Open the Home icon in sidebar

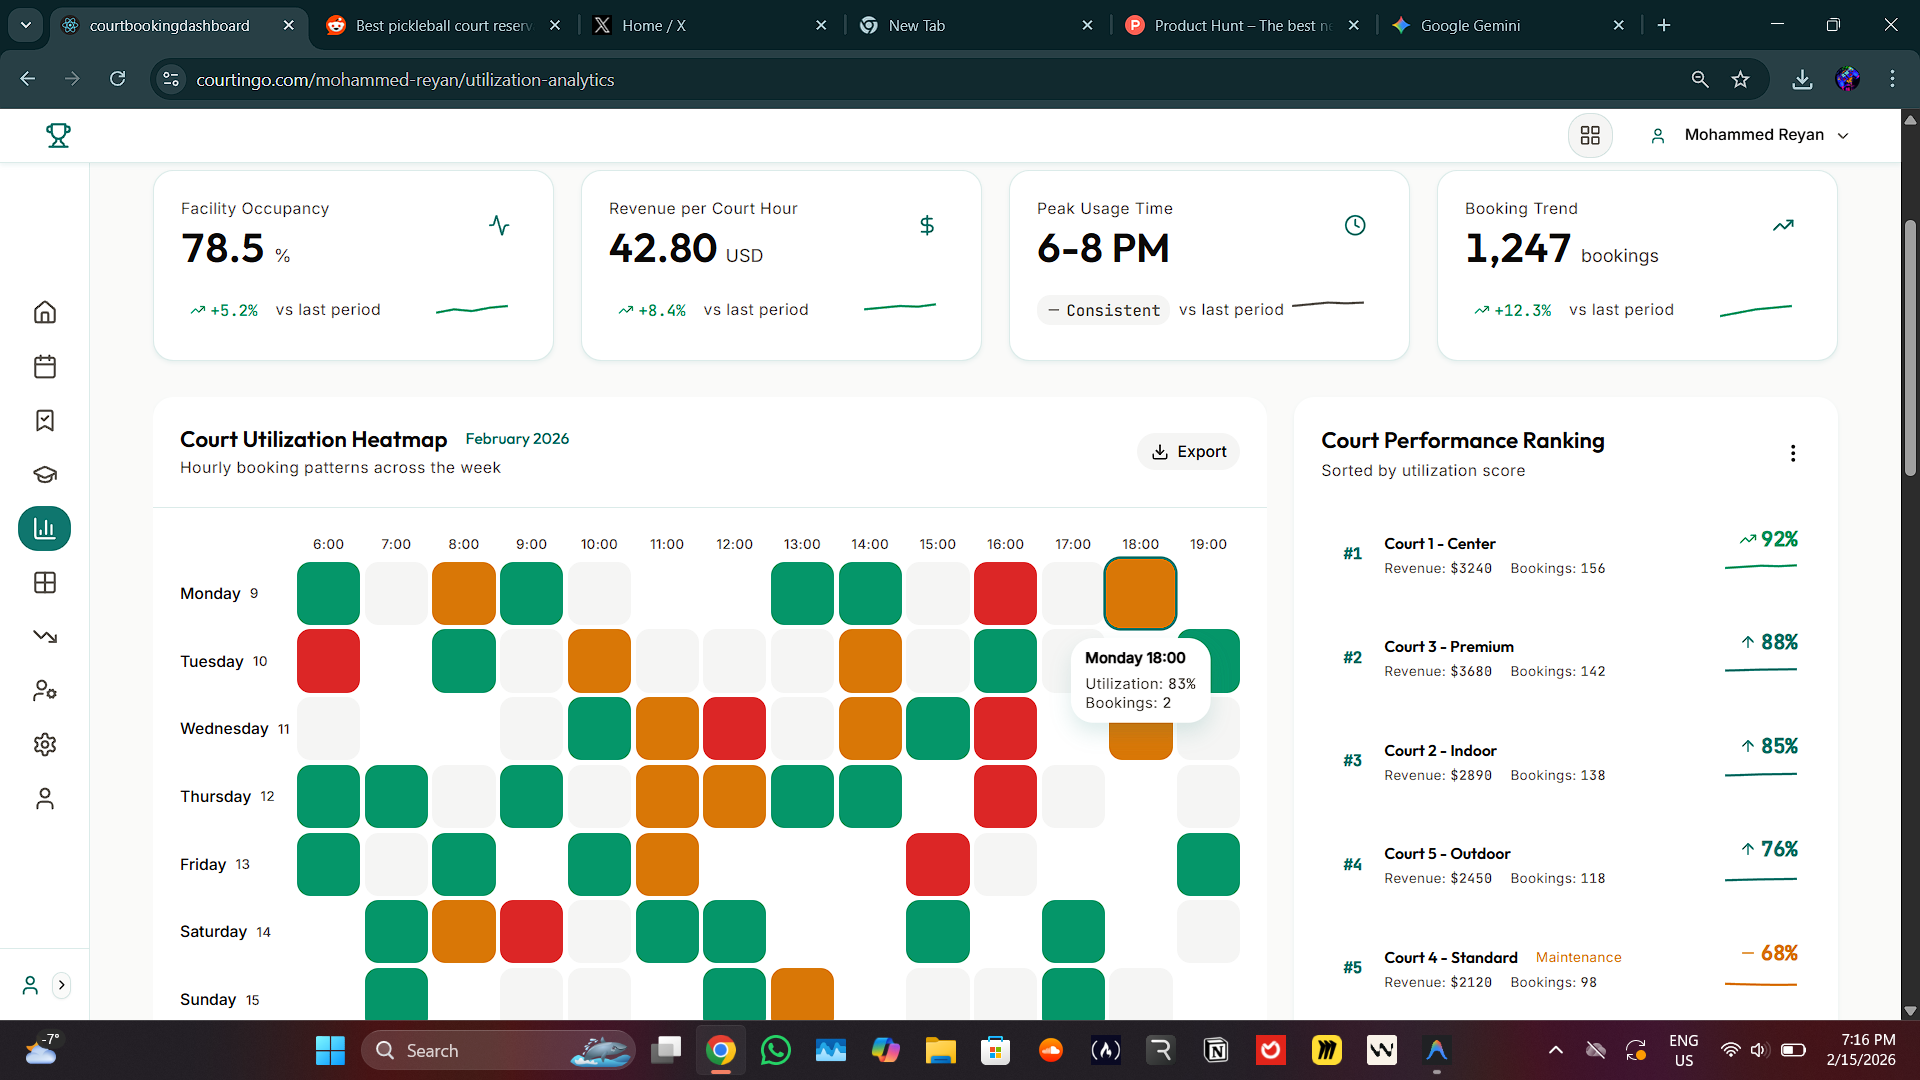coord(45,312)
